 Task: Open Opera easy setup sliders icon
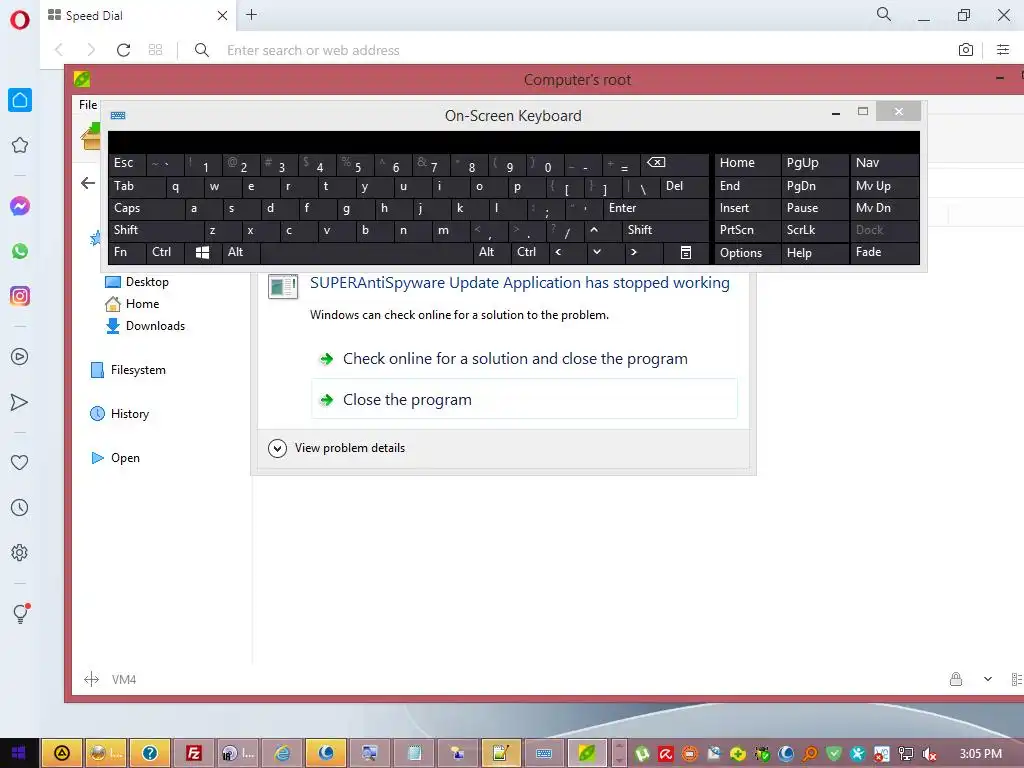coord(1003,50)
